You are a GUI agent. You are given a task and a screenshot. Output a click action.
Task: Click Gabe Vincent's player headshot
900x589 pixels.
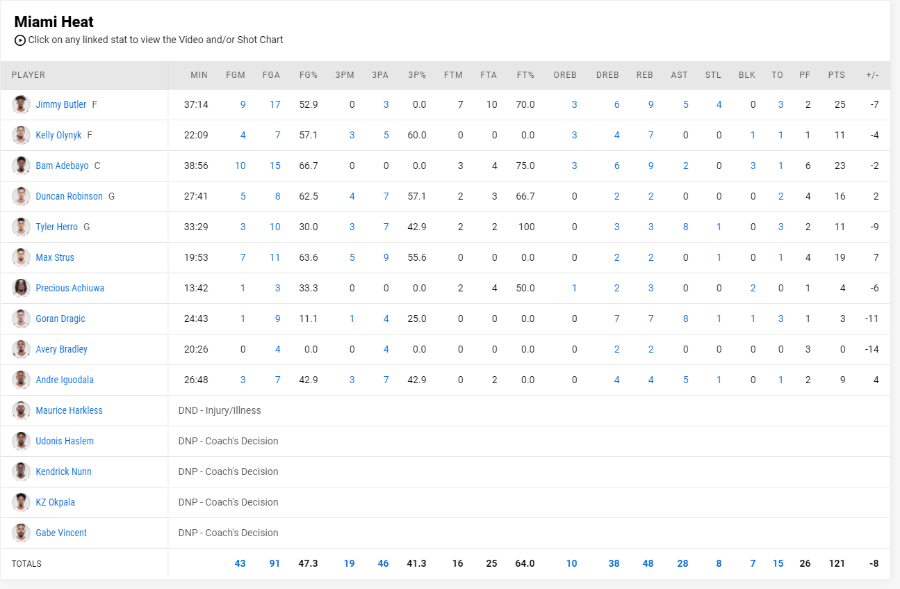tap(21, 533)
